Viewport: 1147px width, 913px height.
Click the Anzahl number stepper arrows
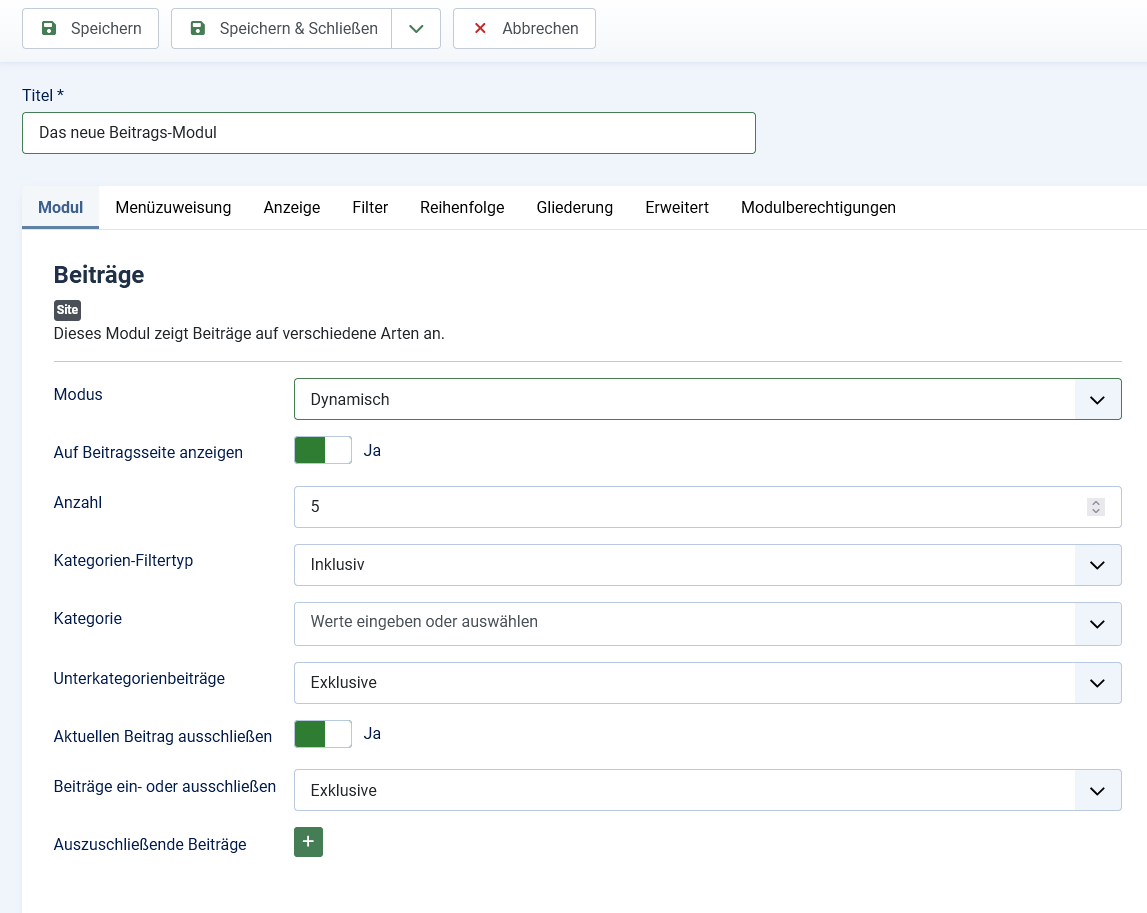1096,507
